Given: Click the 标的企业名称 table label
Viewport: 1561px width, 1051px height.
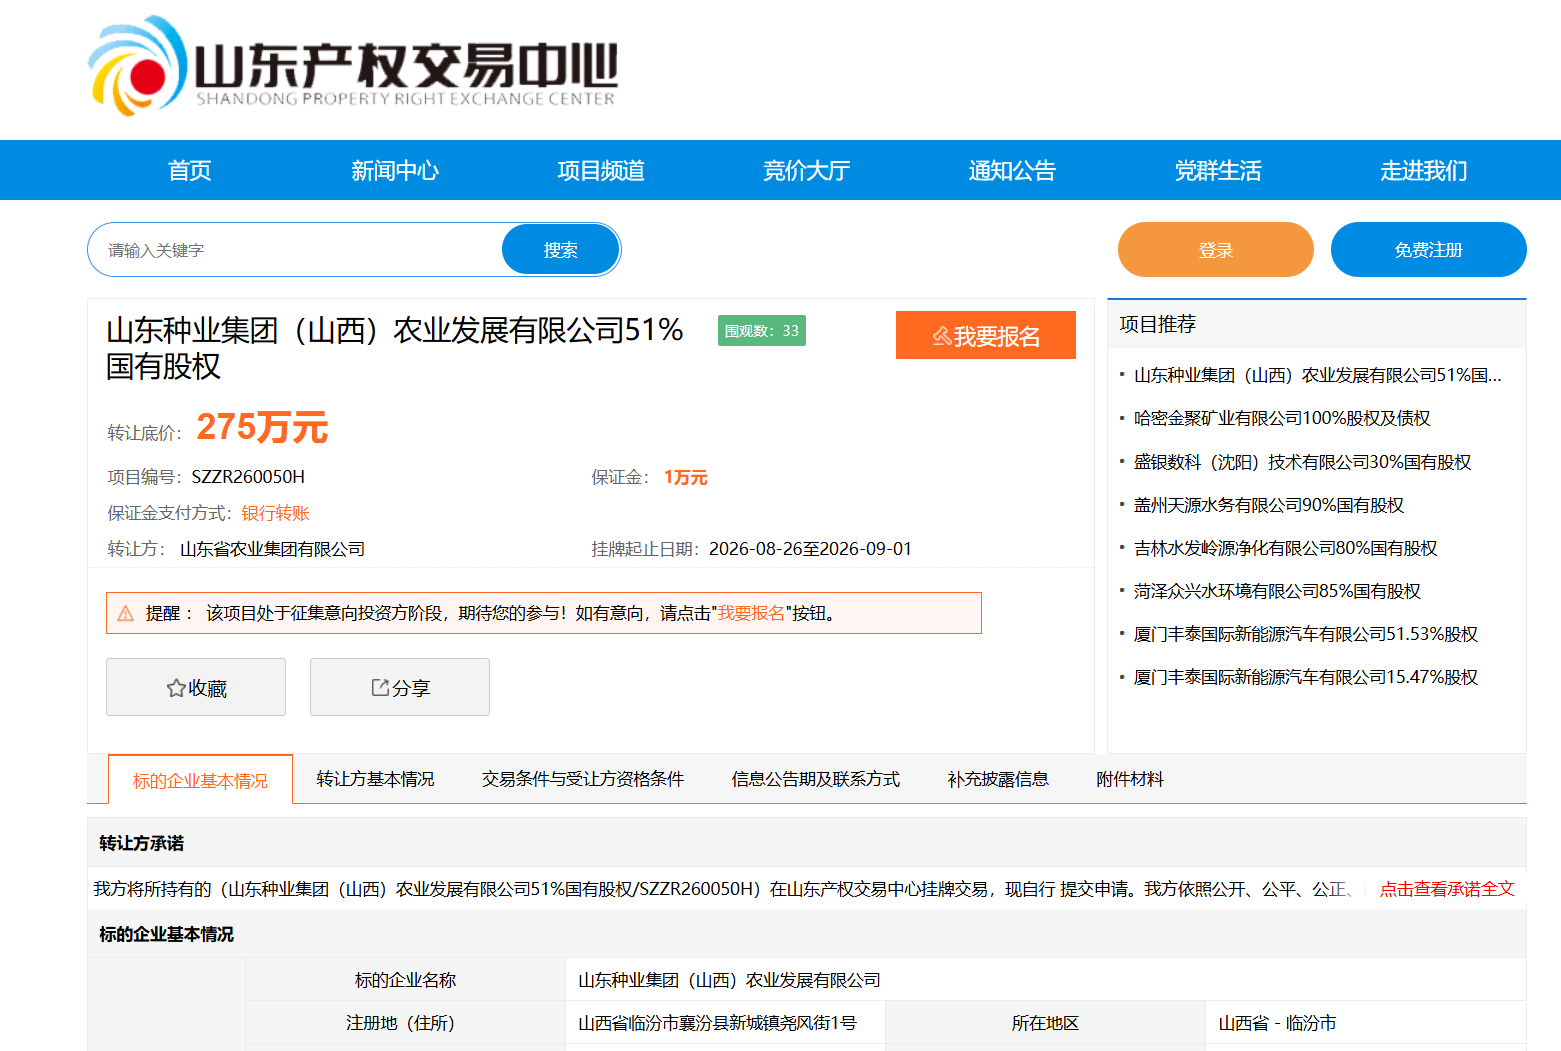Looking at the screenshot, I should click(x=405, y=980).
